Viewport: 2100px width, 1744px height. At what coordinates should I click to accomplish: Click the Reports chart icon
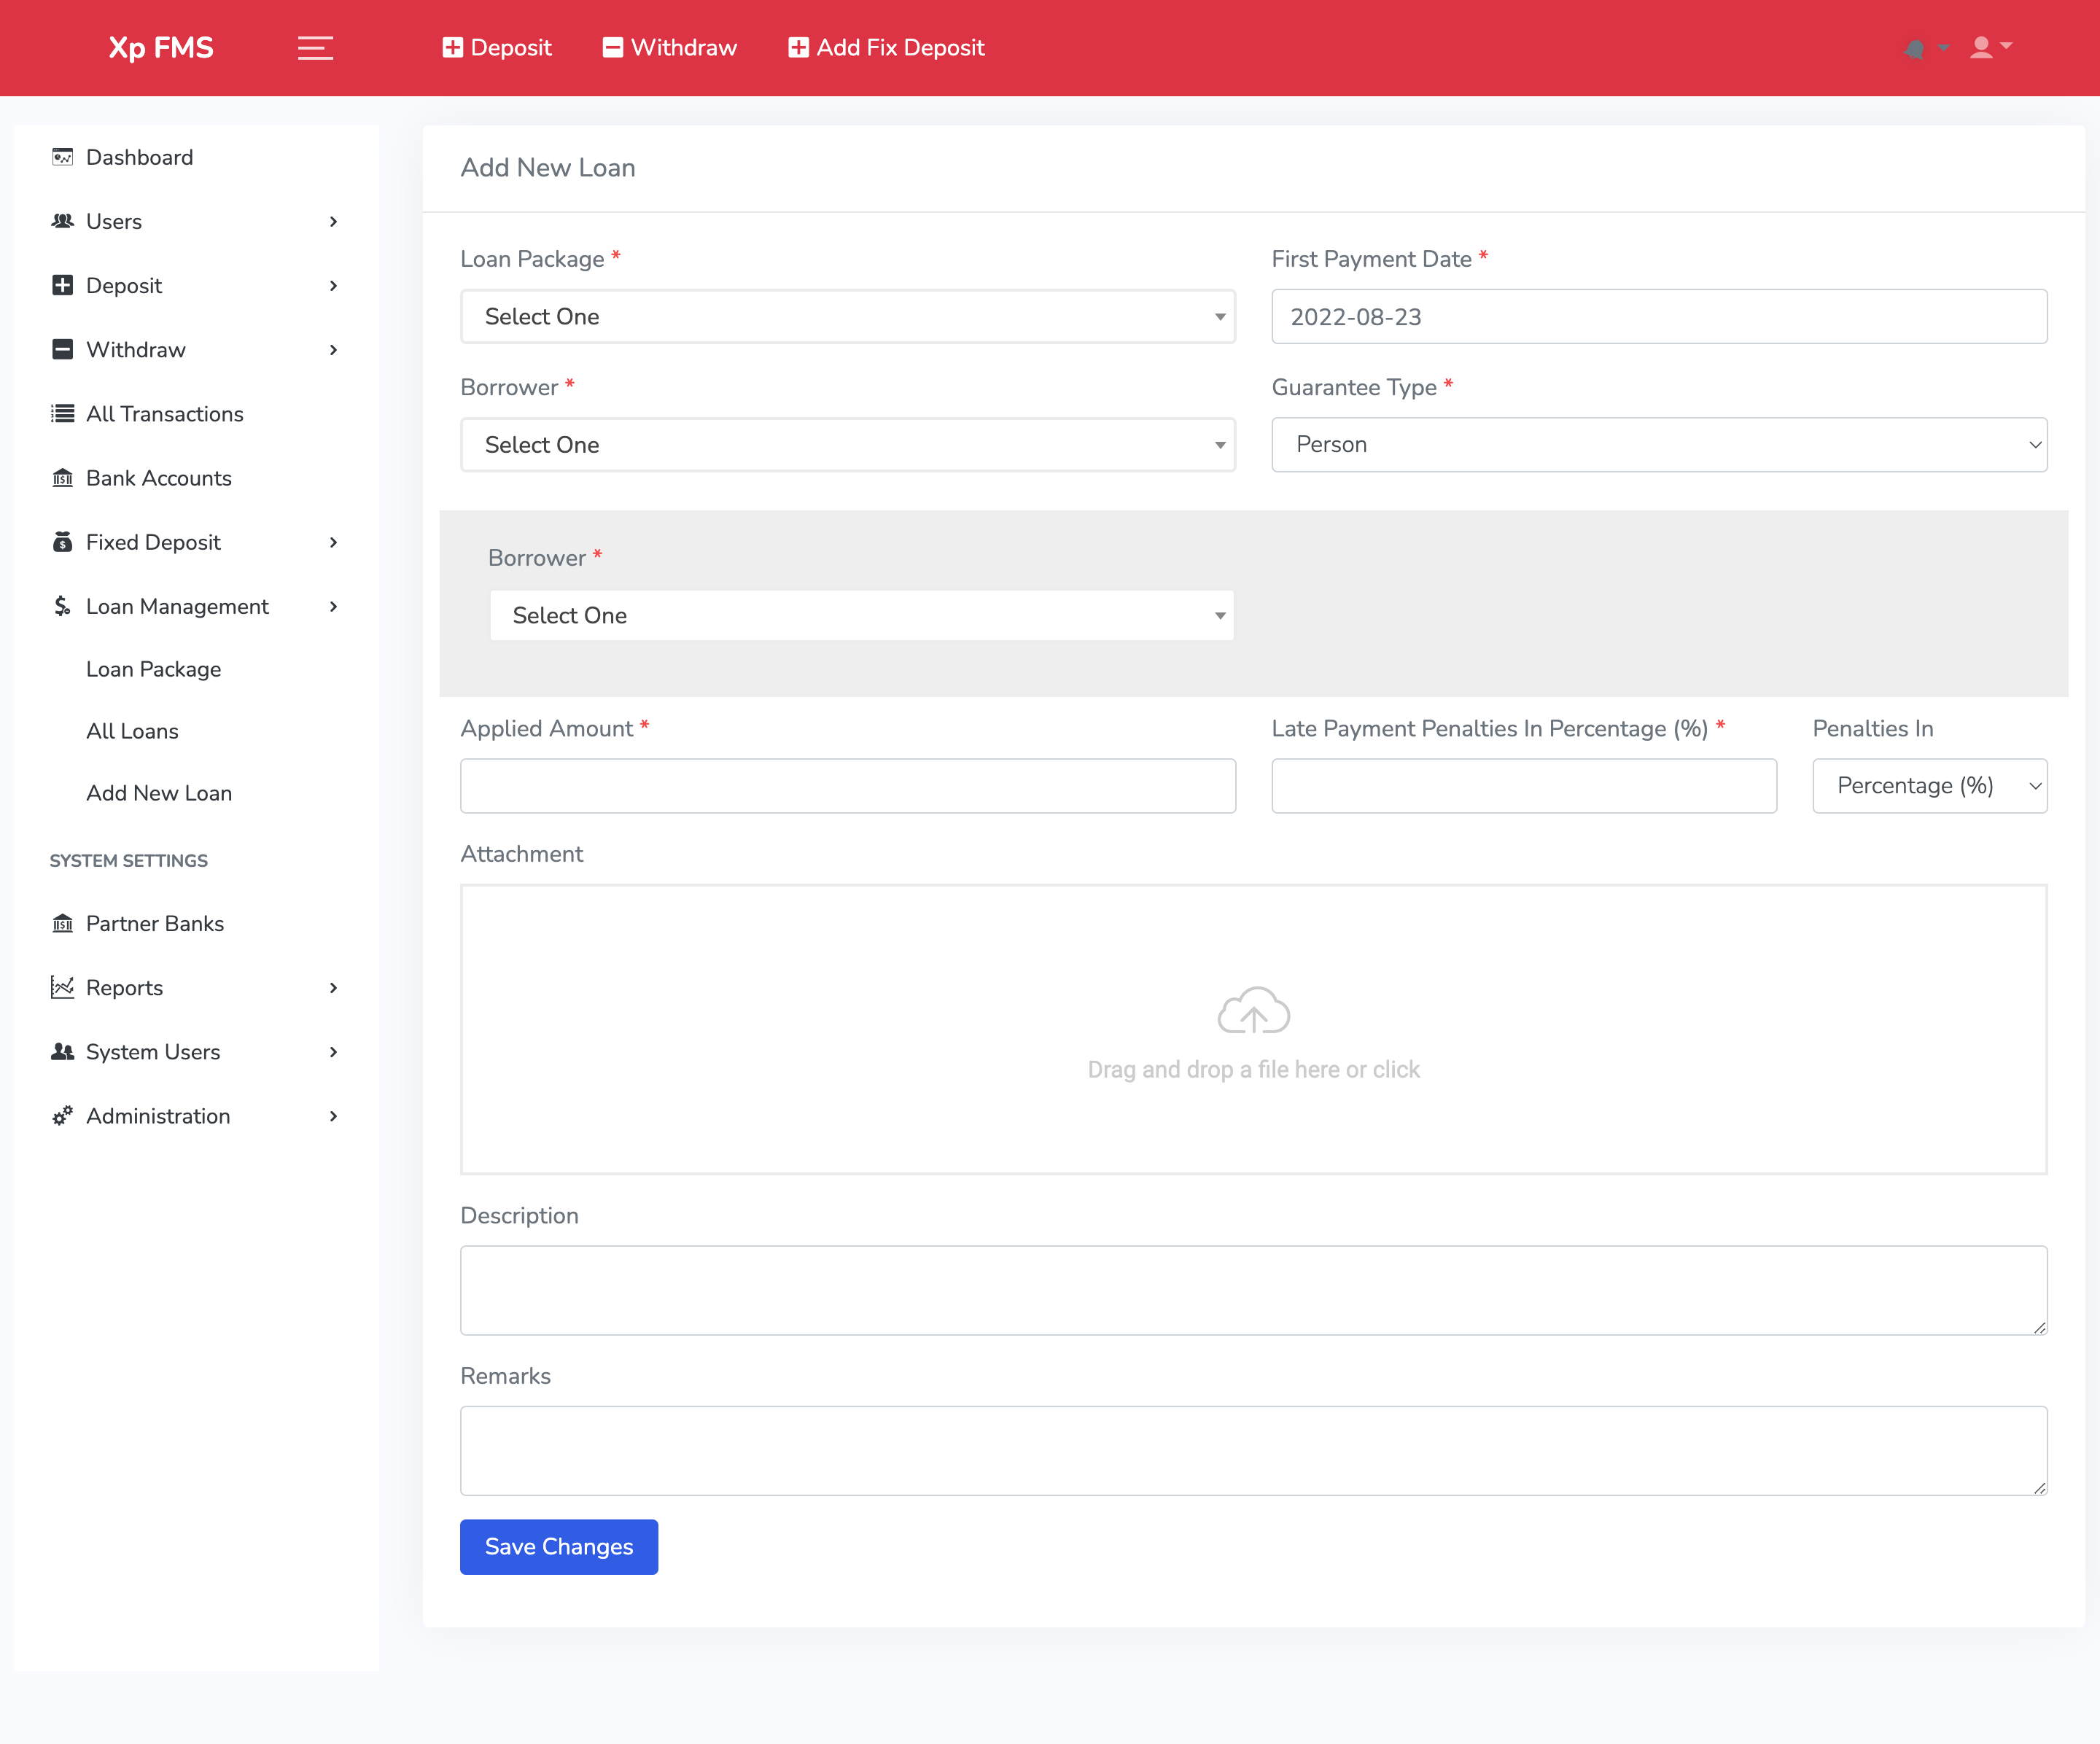click(62, 987)
